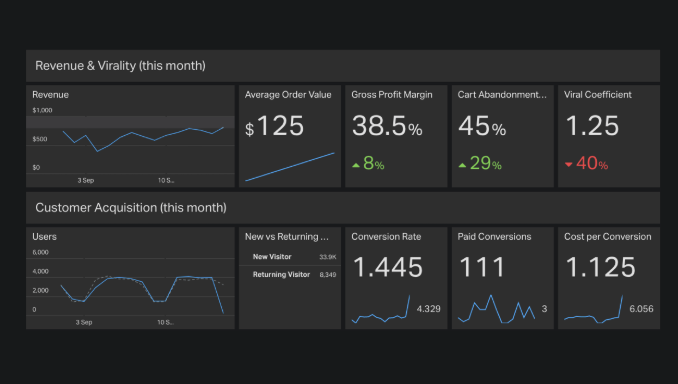This screenshot has height=384, width=678.
Task: Click the 3 Sep marker on Revenue chart
Action: pyautogui.click(x=86, y=180)
